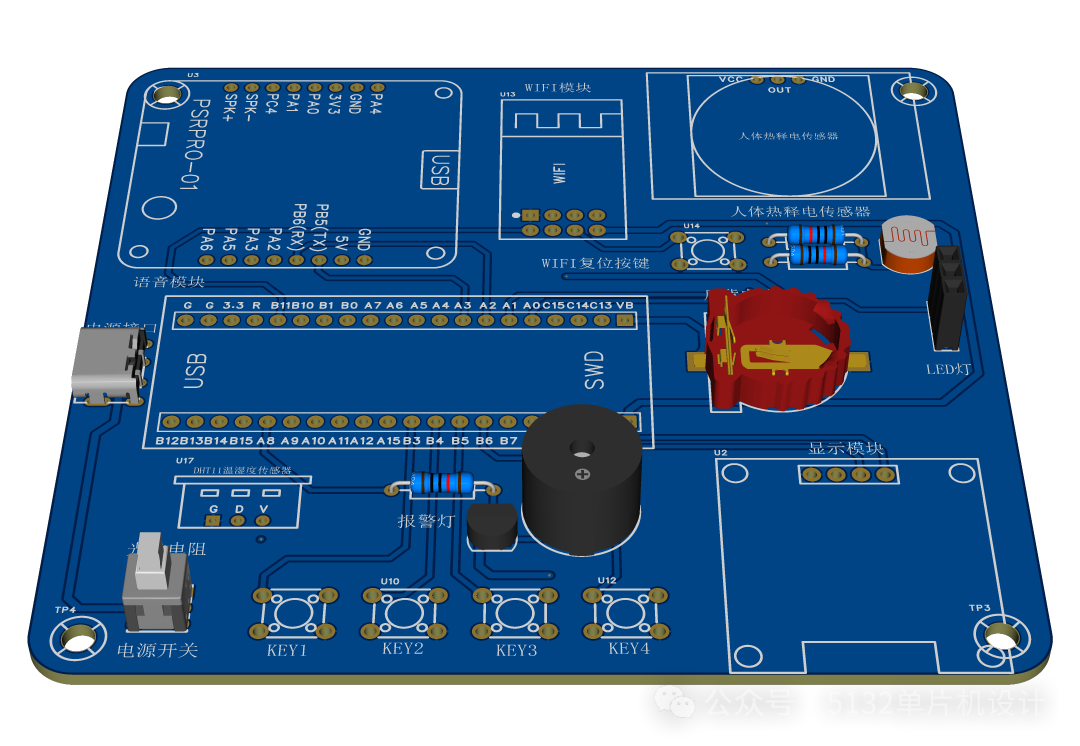
Task: Click the "TP4" test point label
Action: point(65,610)
